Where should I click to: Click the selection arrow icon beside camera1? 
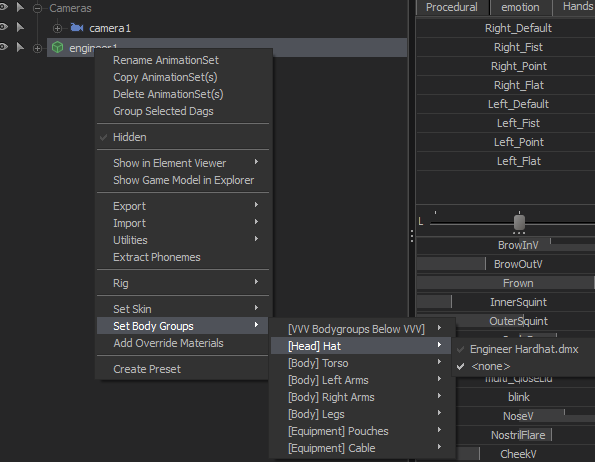[x=20, y=27]
